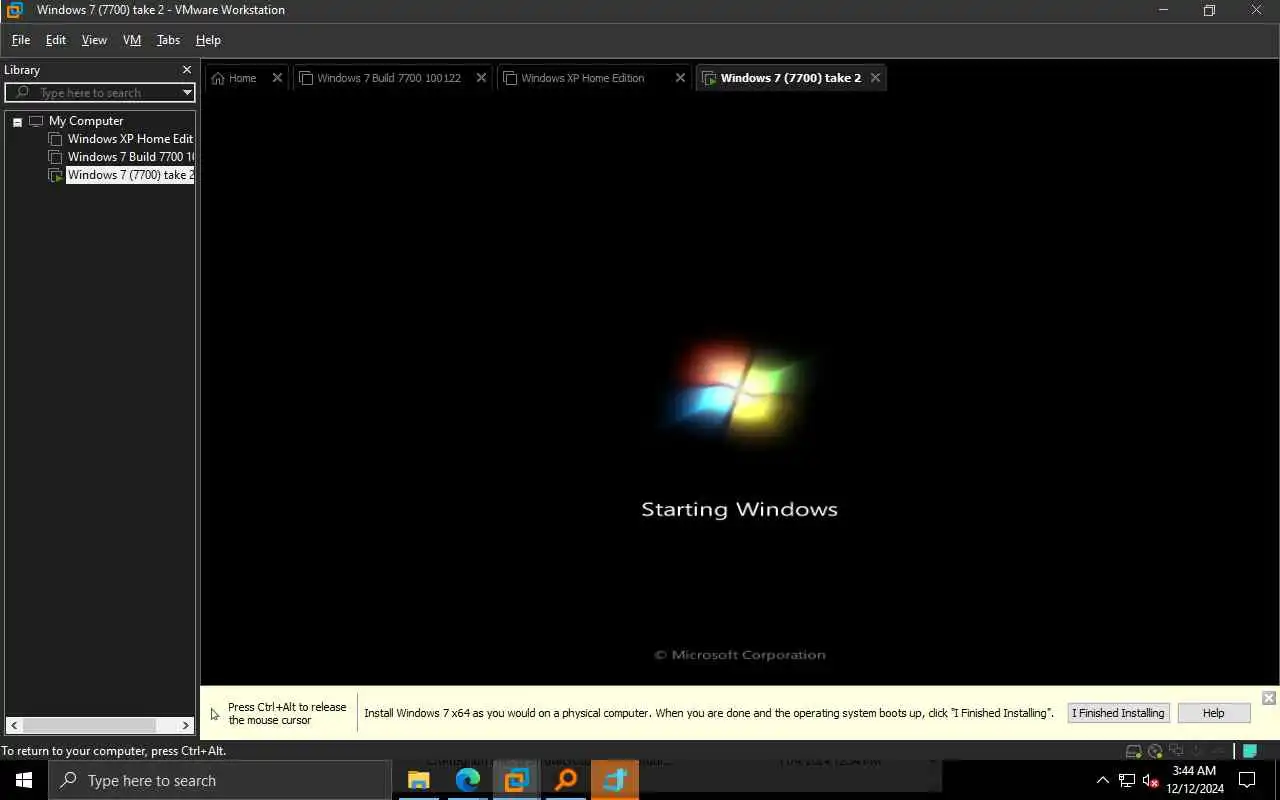Close the Windows 7 (7700) take 2 tab
Image resolution: width=1280 pixels, height=800 pixels.
click(875, 78)
